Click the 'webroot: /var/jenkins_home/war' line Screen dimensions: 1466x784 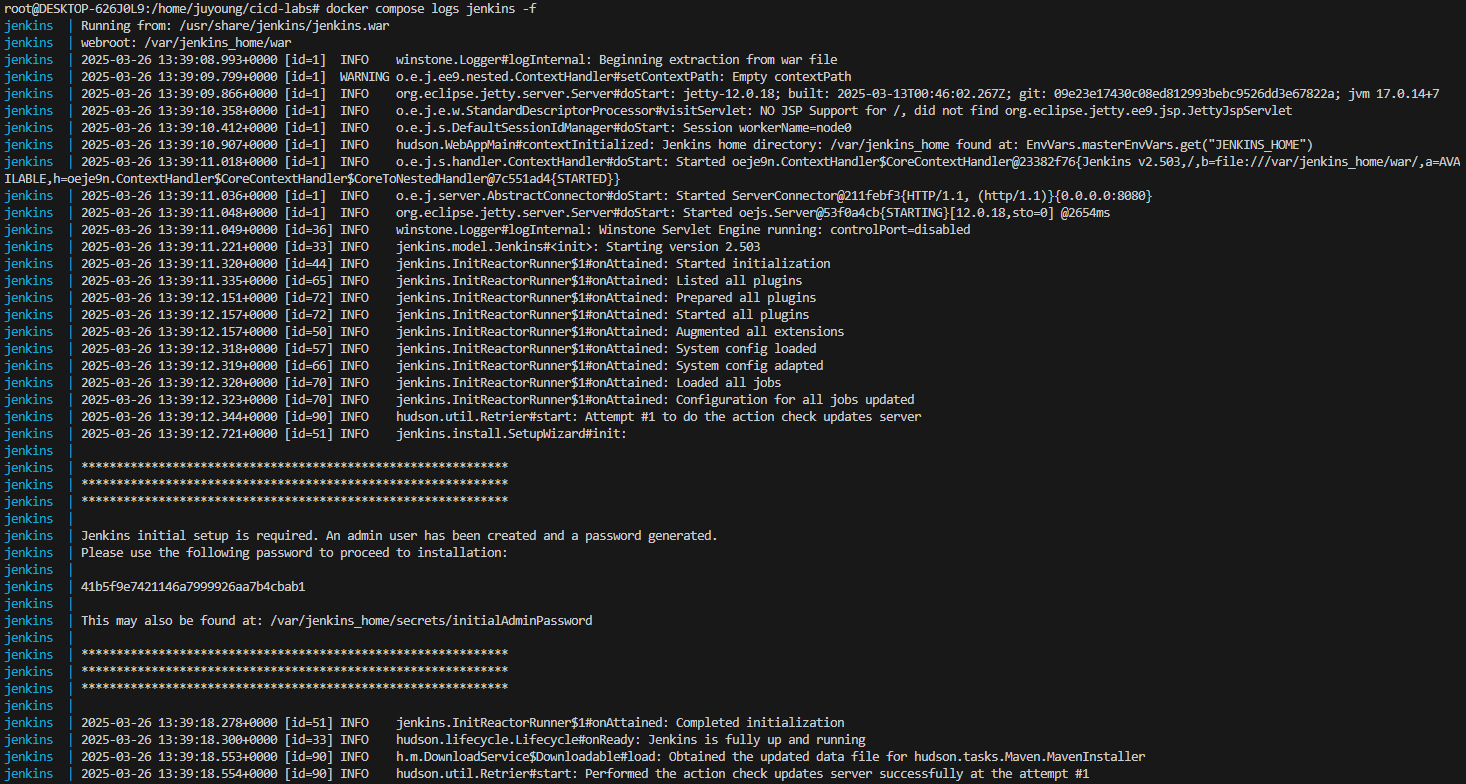186,43
